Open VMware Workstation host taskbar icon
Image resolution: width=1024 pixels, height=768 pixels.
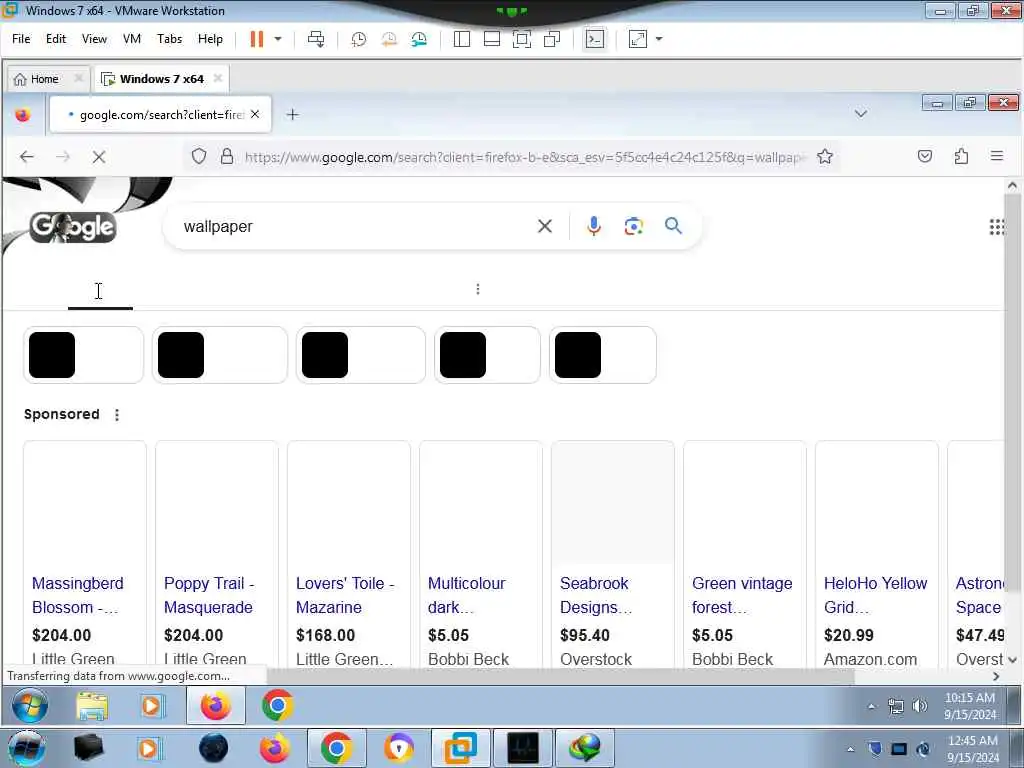pos(460,748)
